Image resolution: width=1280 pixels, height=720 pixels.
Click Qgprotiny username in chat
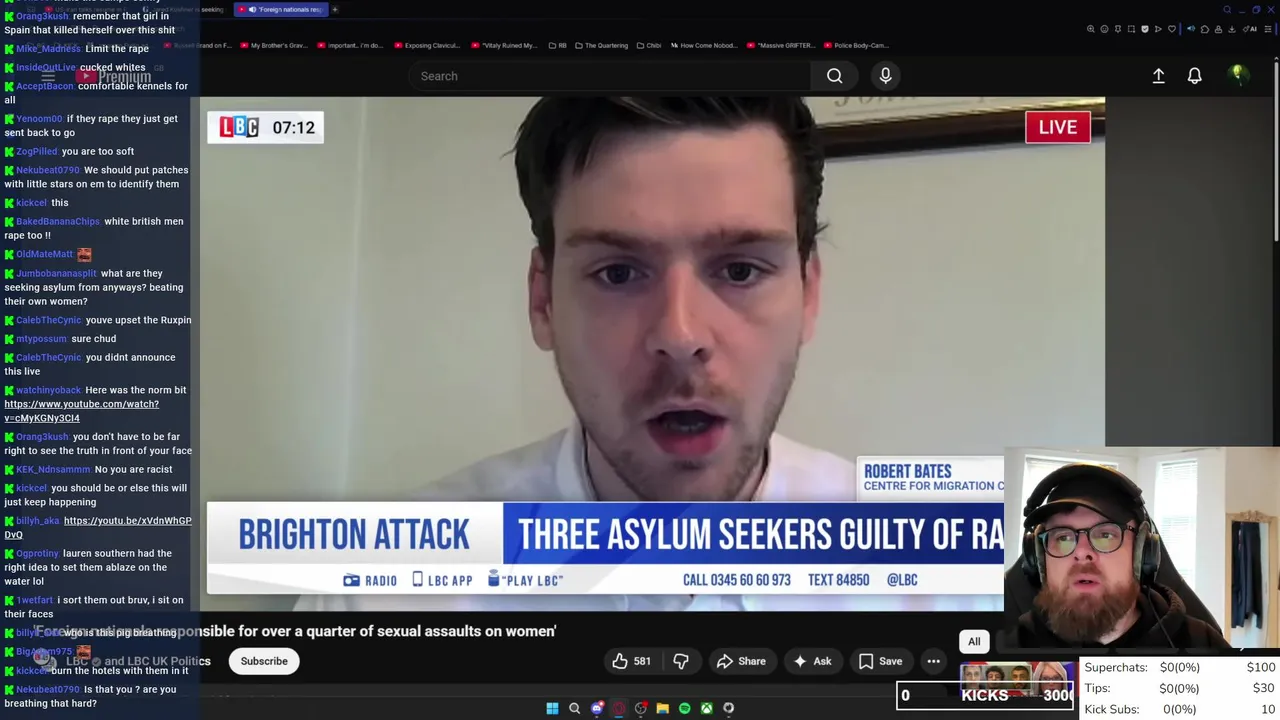pyautogui.click(x=37, y=553)
